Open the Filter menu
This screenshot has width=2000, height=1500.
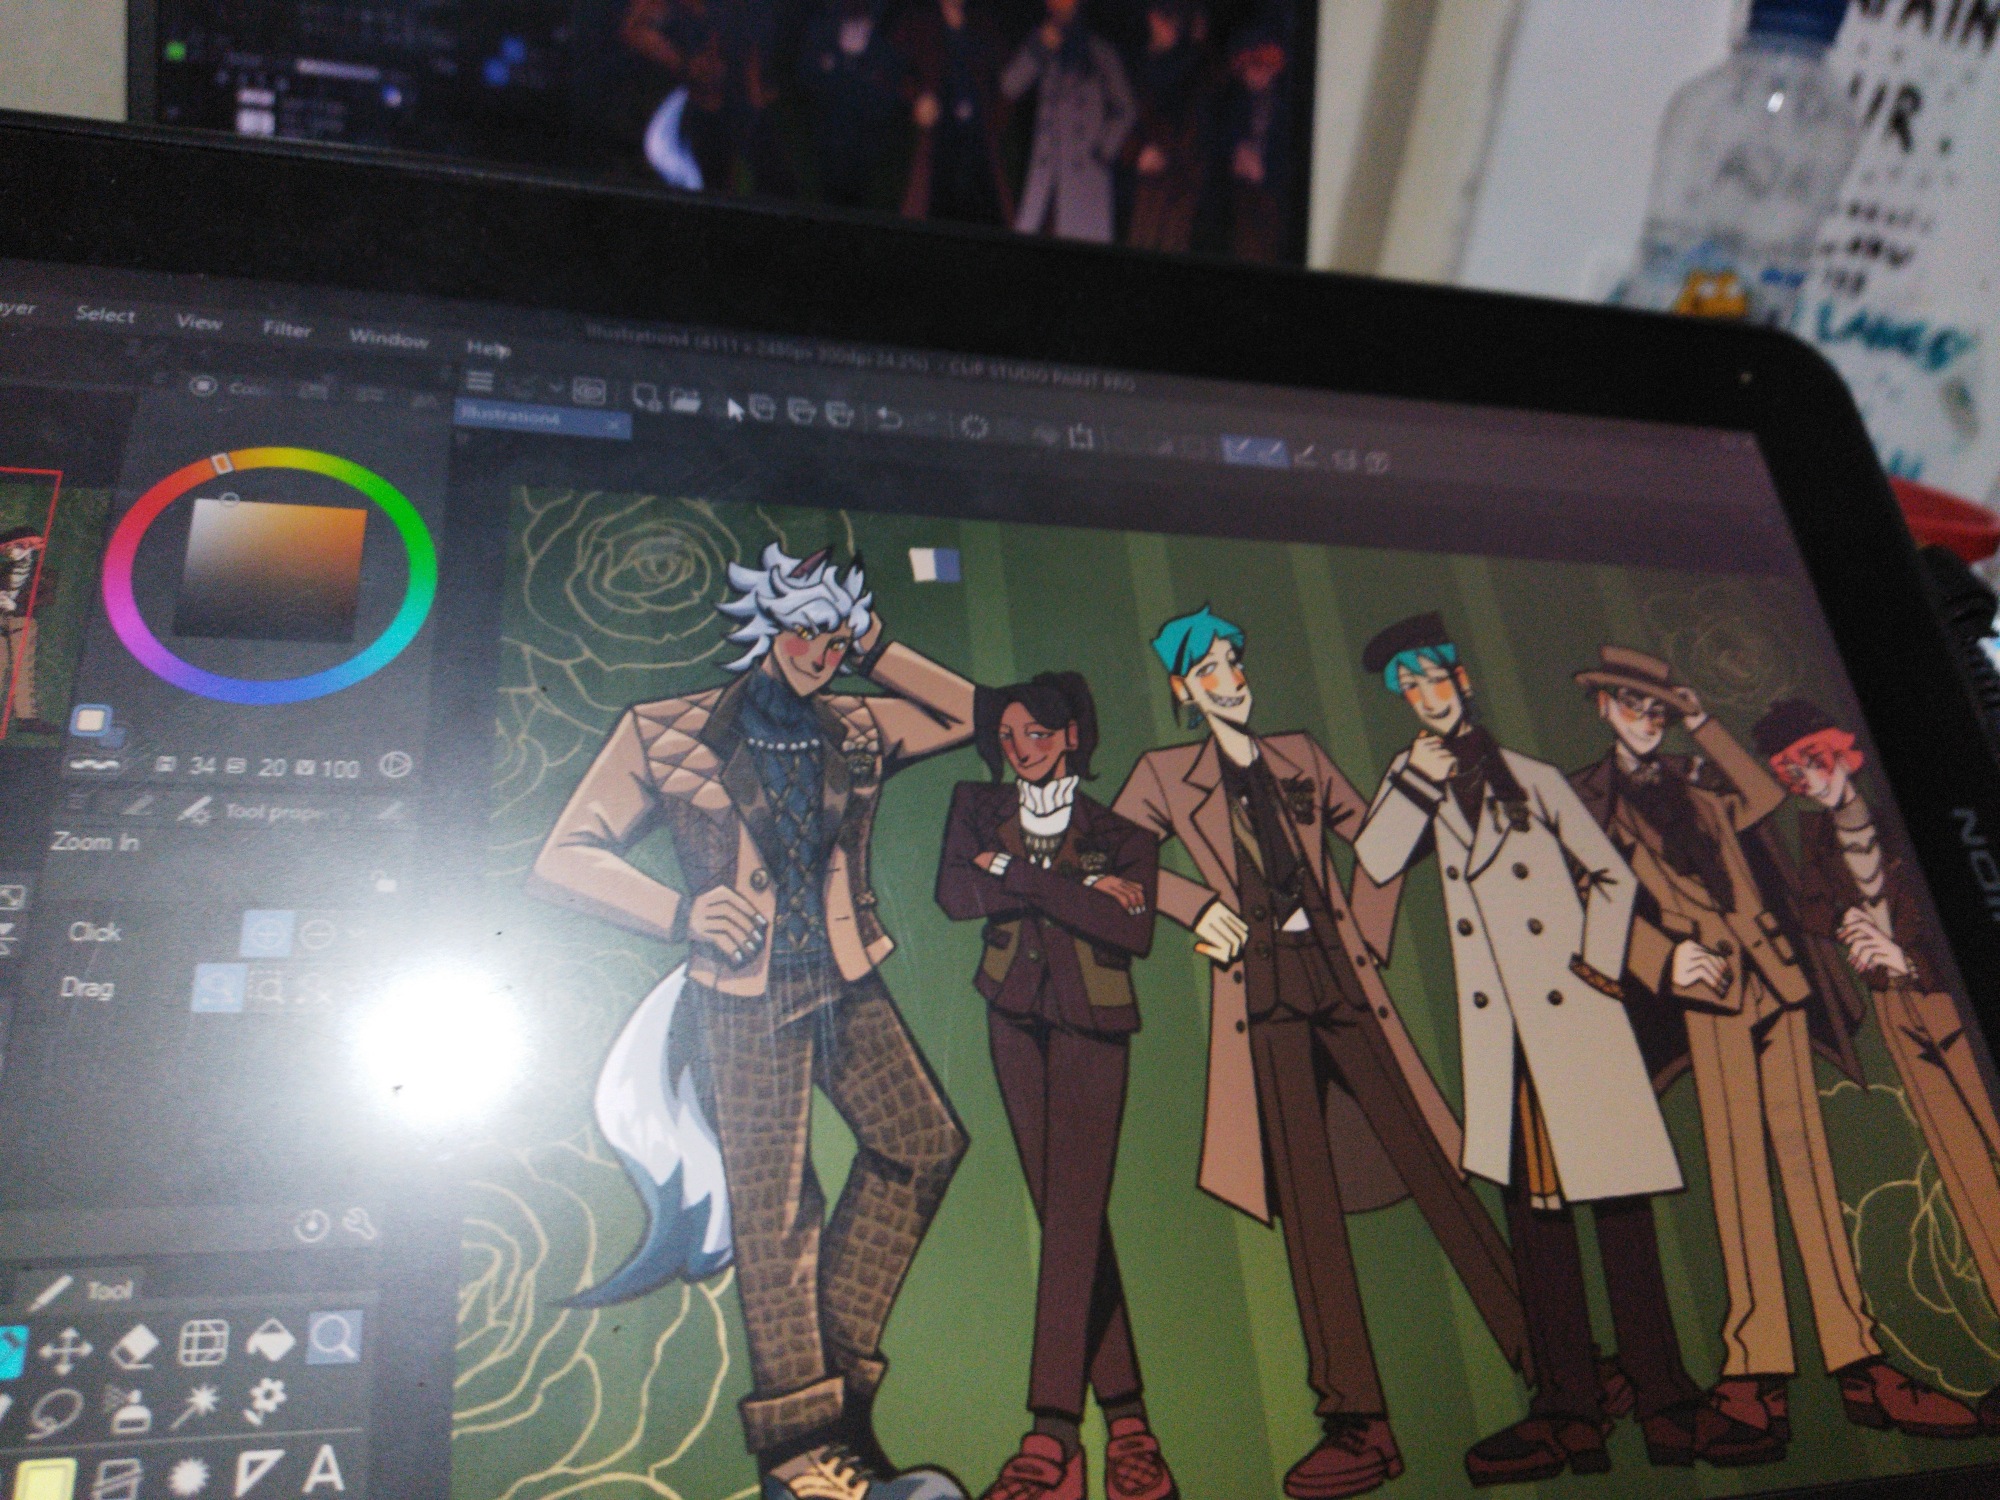[x=286, y=330]
